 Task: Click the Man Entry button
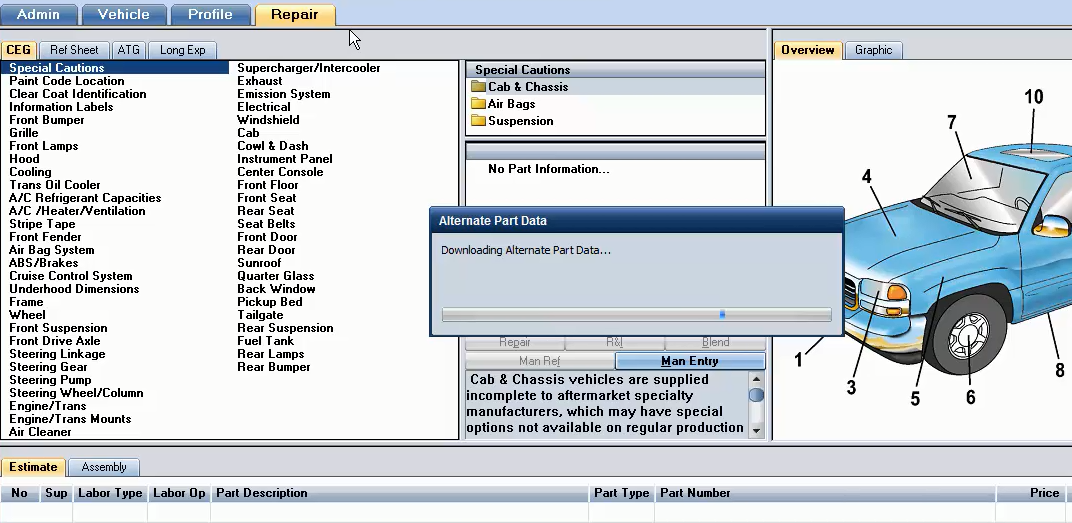coord(689,361)
